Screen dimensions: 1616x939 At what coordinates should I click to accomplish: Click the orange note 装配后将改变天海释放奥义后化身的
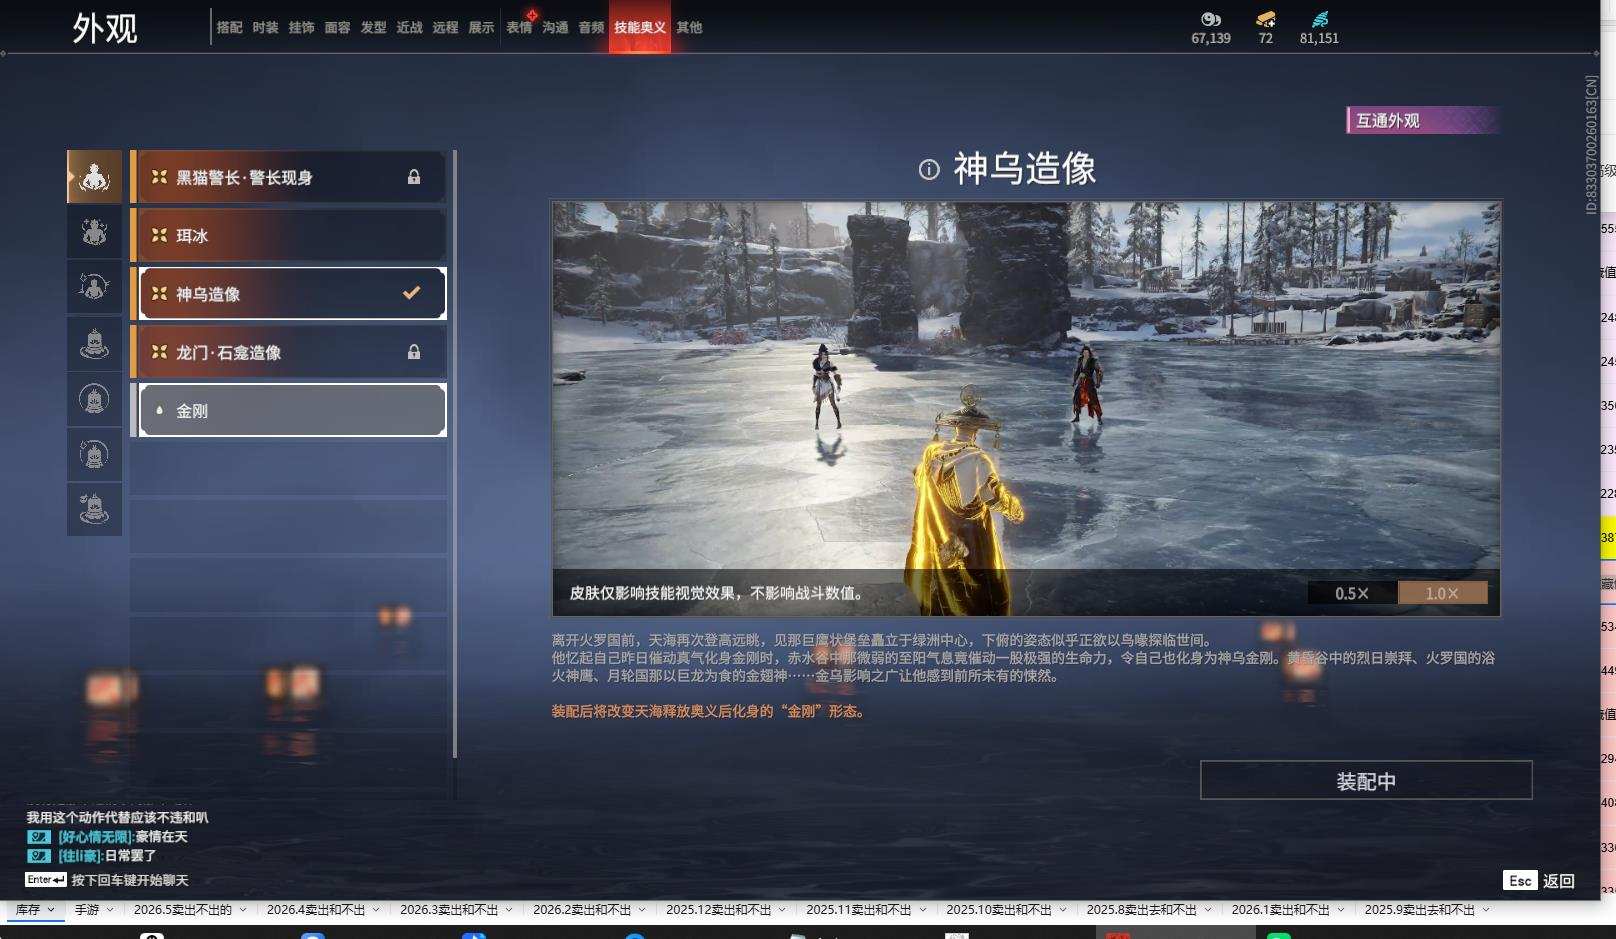[708, 711]
